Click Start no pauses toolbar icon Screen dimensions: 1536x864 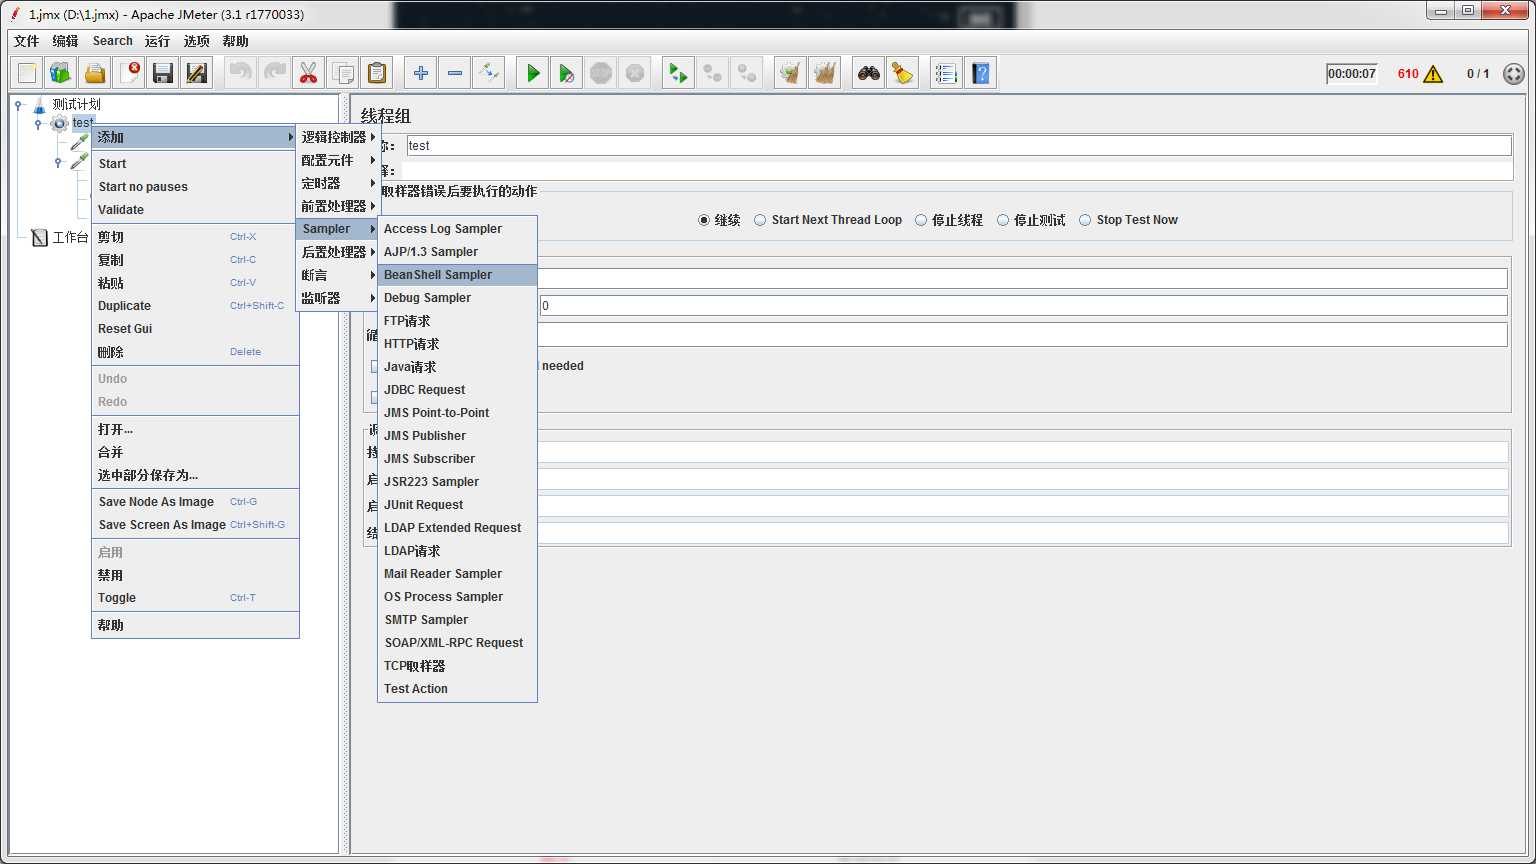click(x=567, y=73)
